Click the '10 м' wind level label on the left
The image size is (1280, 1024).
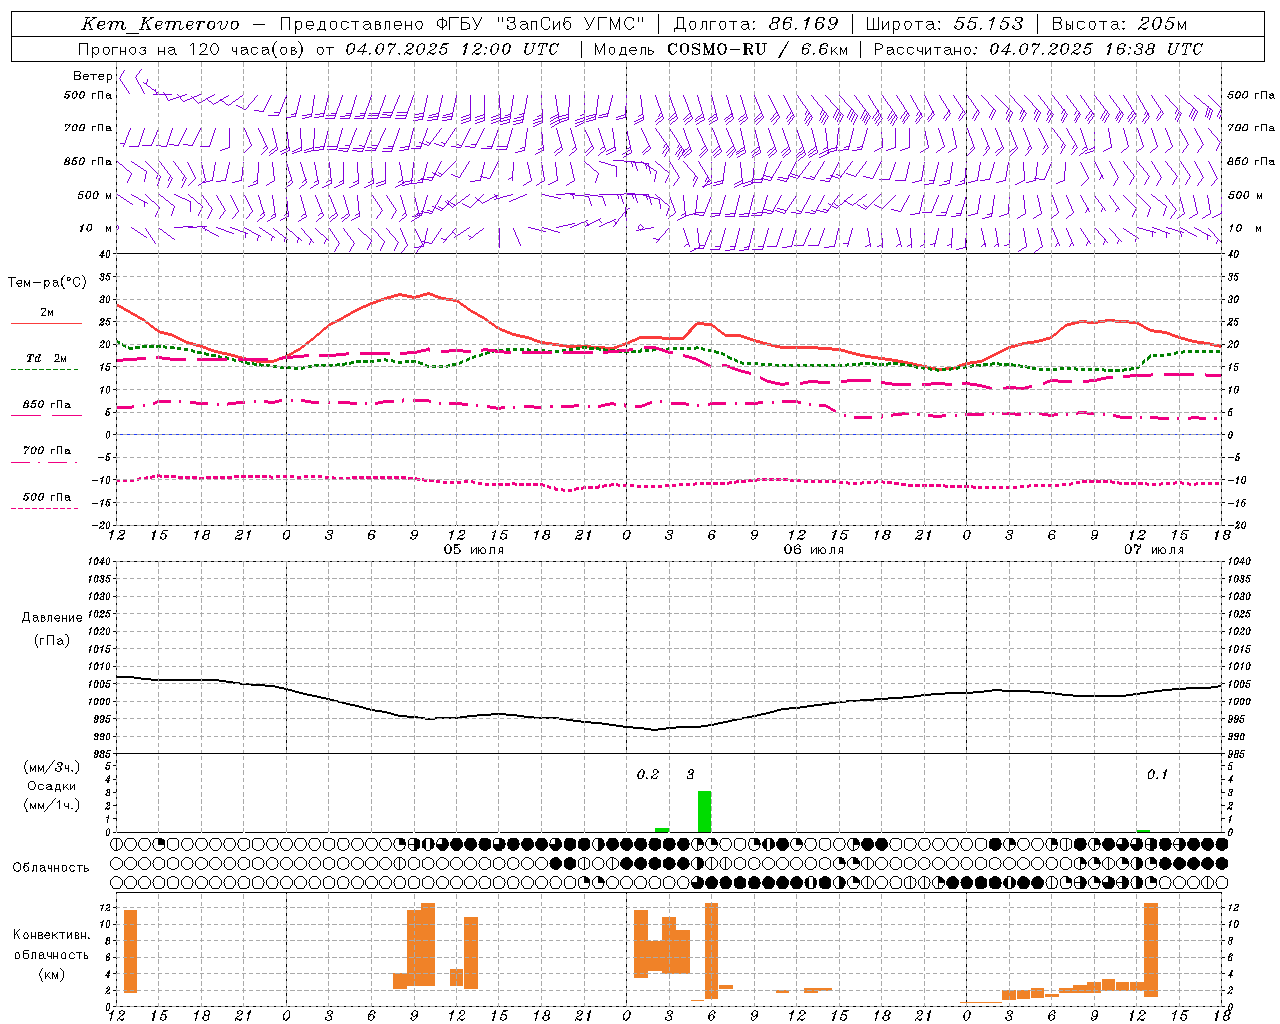click(96, 228)
